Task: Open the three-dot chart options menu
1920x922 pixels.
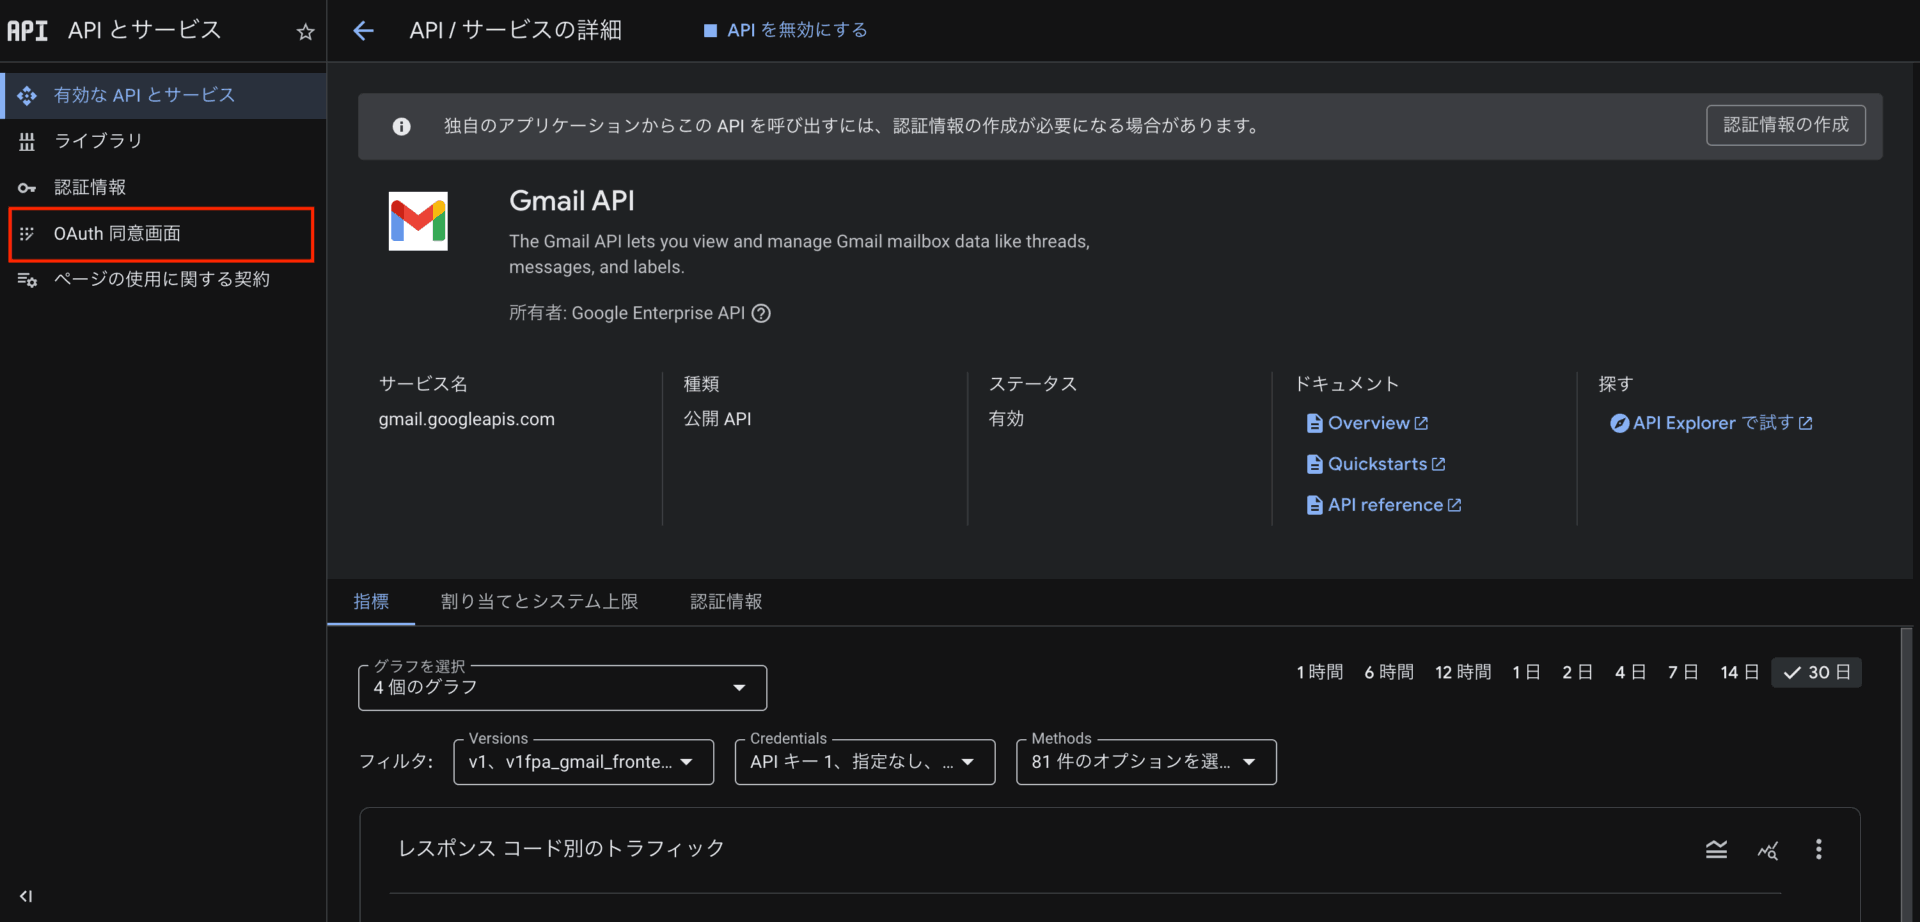Action: 1818,850
